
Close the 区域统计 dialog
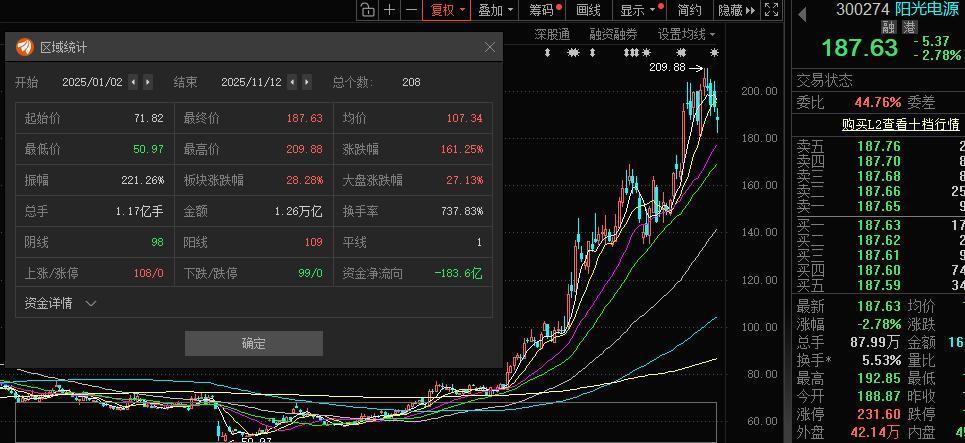click(x=489, y=47)
